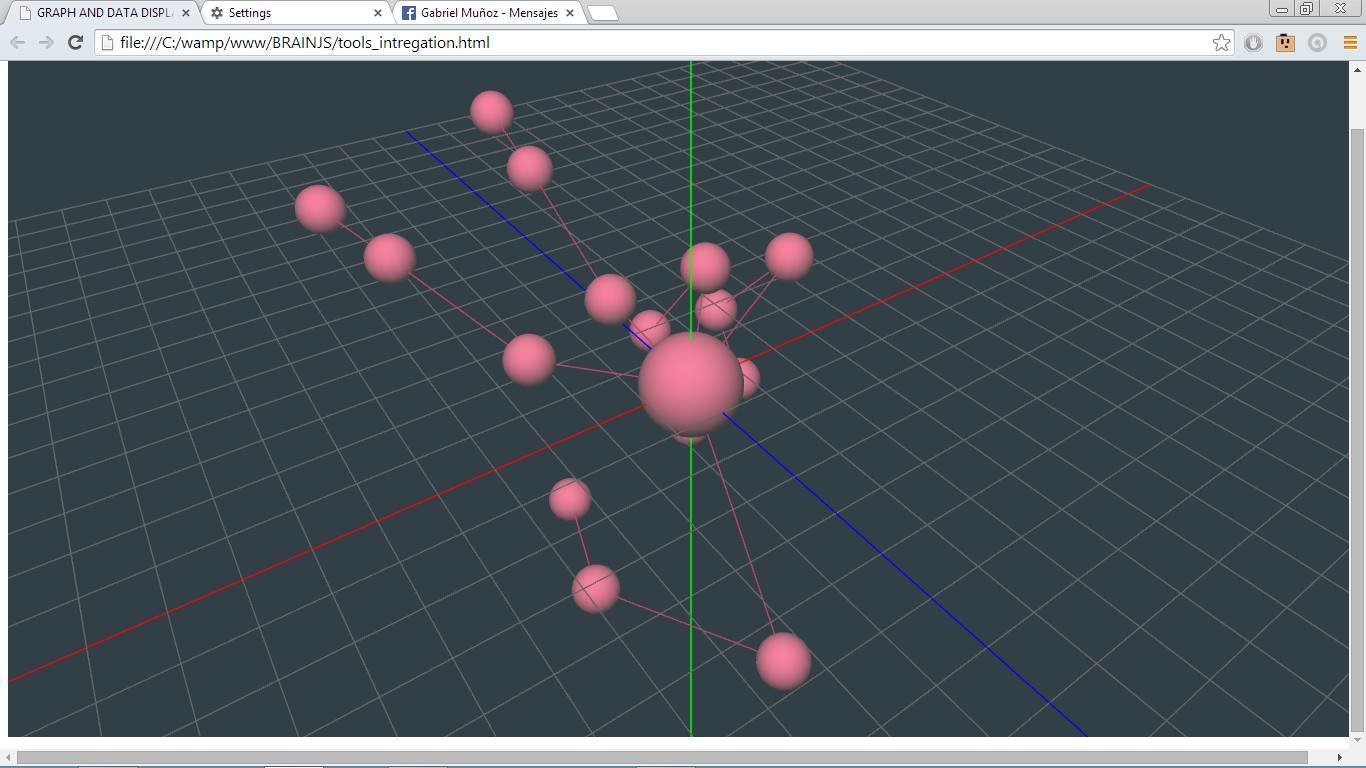Image resolution: width=1366 pixels, height=768 pixels.
Task: Click the horizontal scrollbar right arrow
Action: [x=1340, y=757]
